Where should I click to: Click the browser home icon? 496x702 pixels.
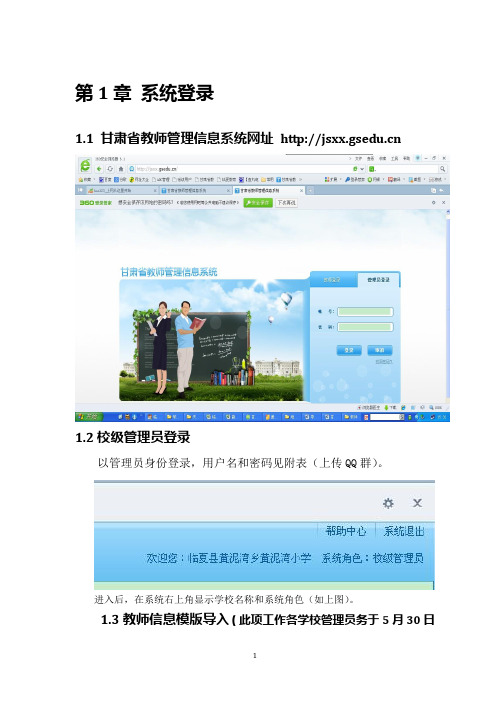[121, 169]
